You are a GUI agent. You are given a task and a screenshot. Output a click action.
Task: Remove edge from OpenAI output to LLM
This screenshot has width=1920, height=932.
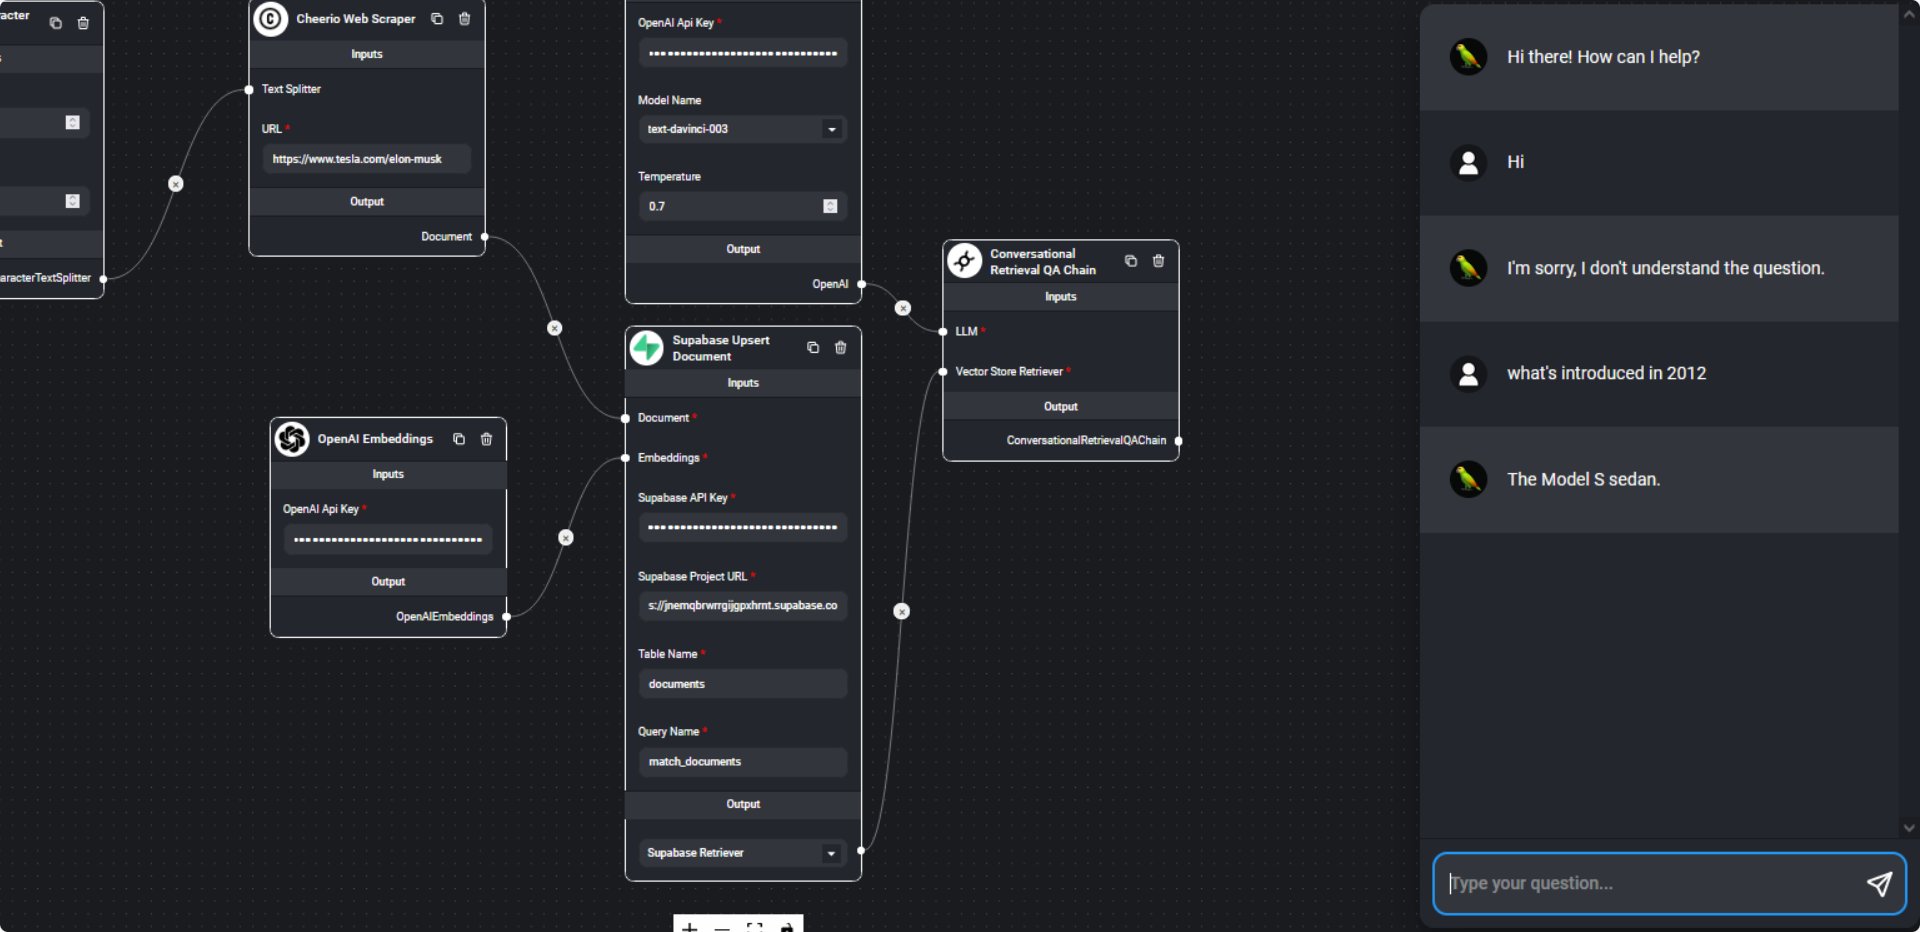903,308
